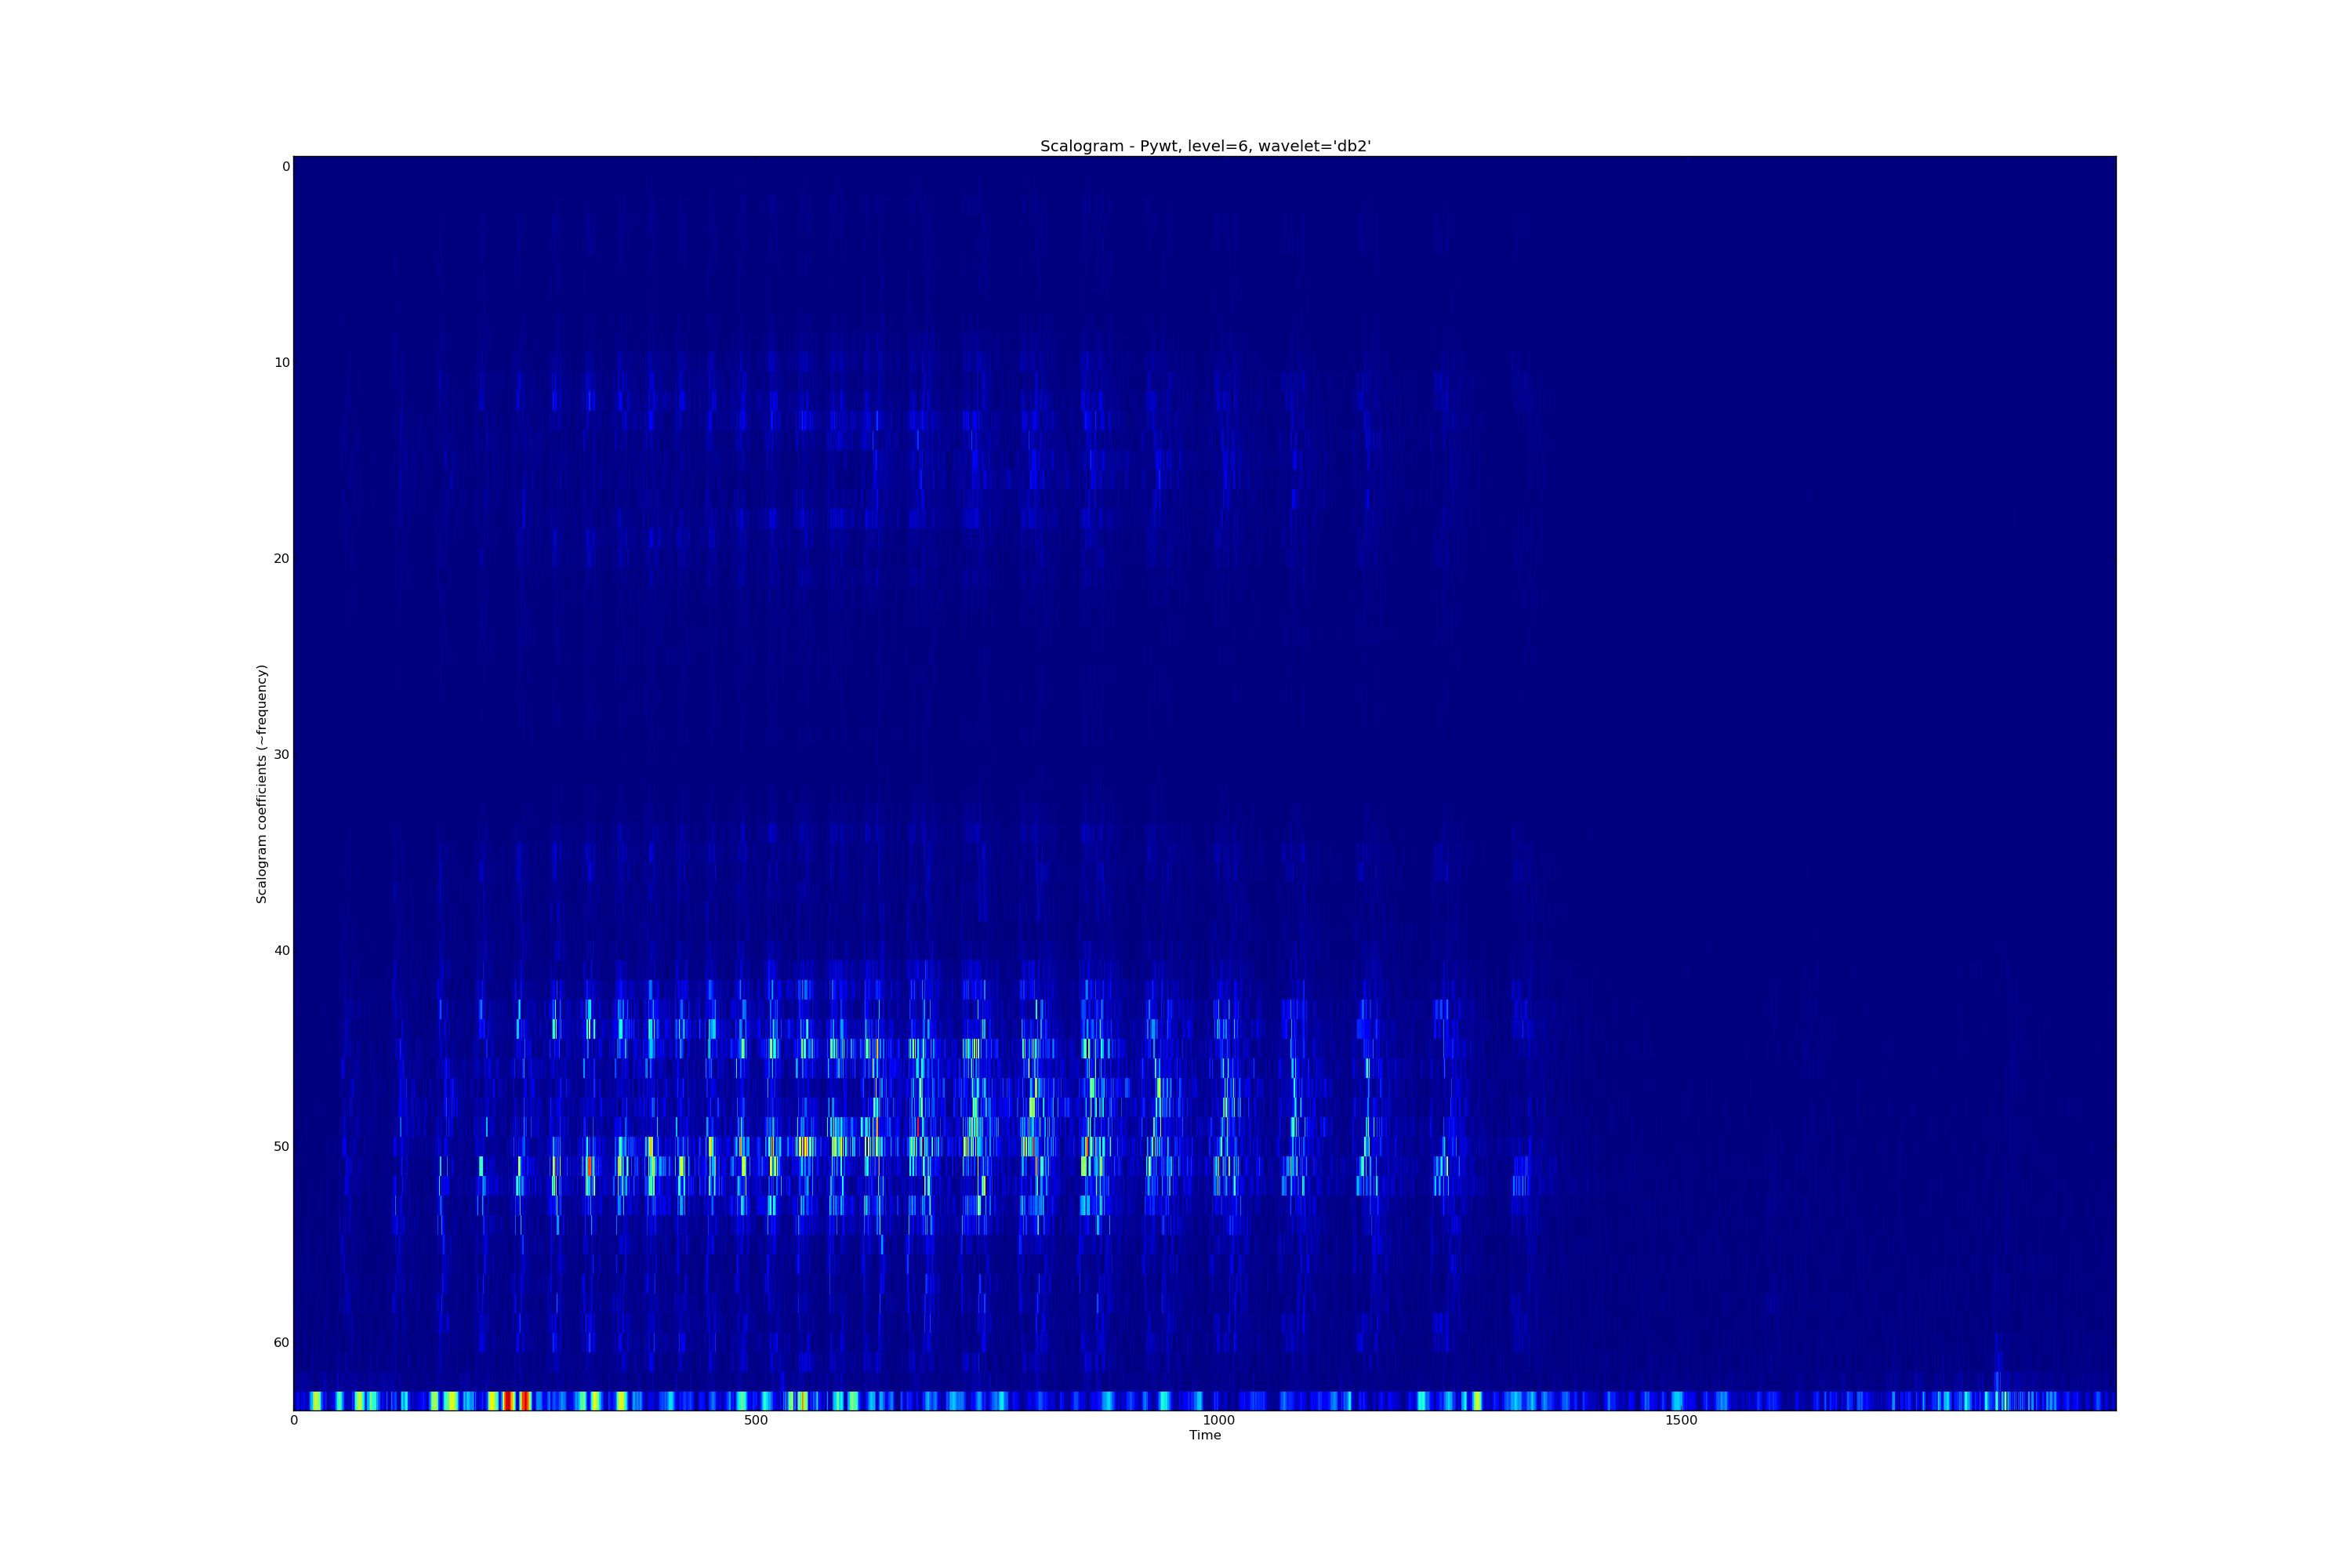Click the word 'Scalogram' in the plot title

(1082, 146)
